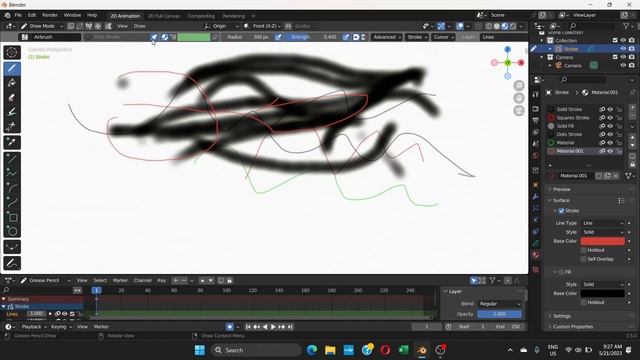This screenshot has width=640, height=360.
Task: Open the Origin stroke placement dropdown
Action: click(221, 26)
